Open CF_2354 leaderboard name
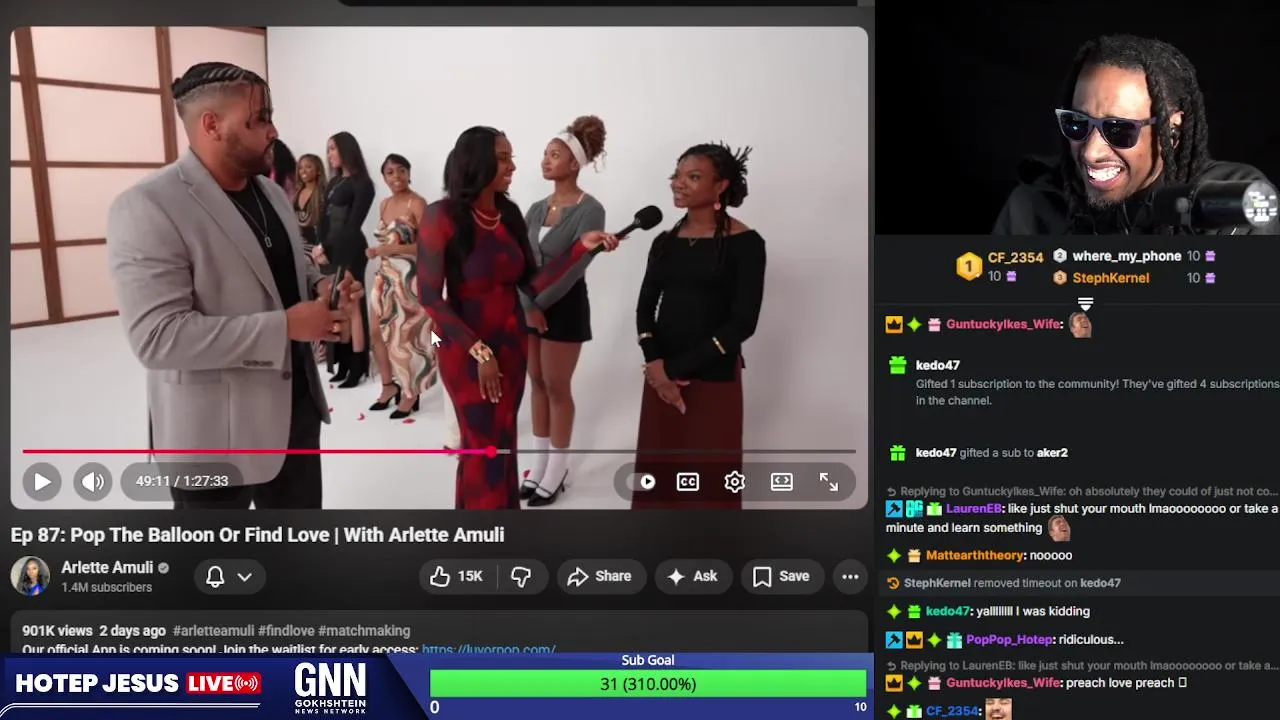Viewport: 1280px width, 720px height. tap(1015, 258)
